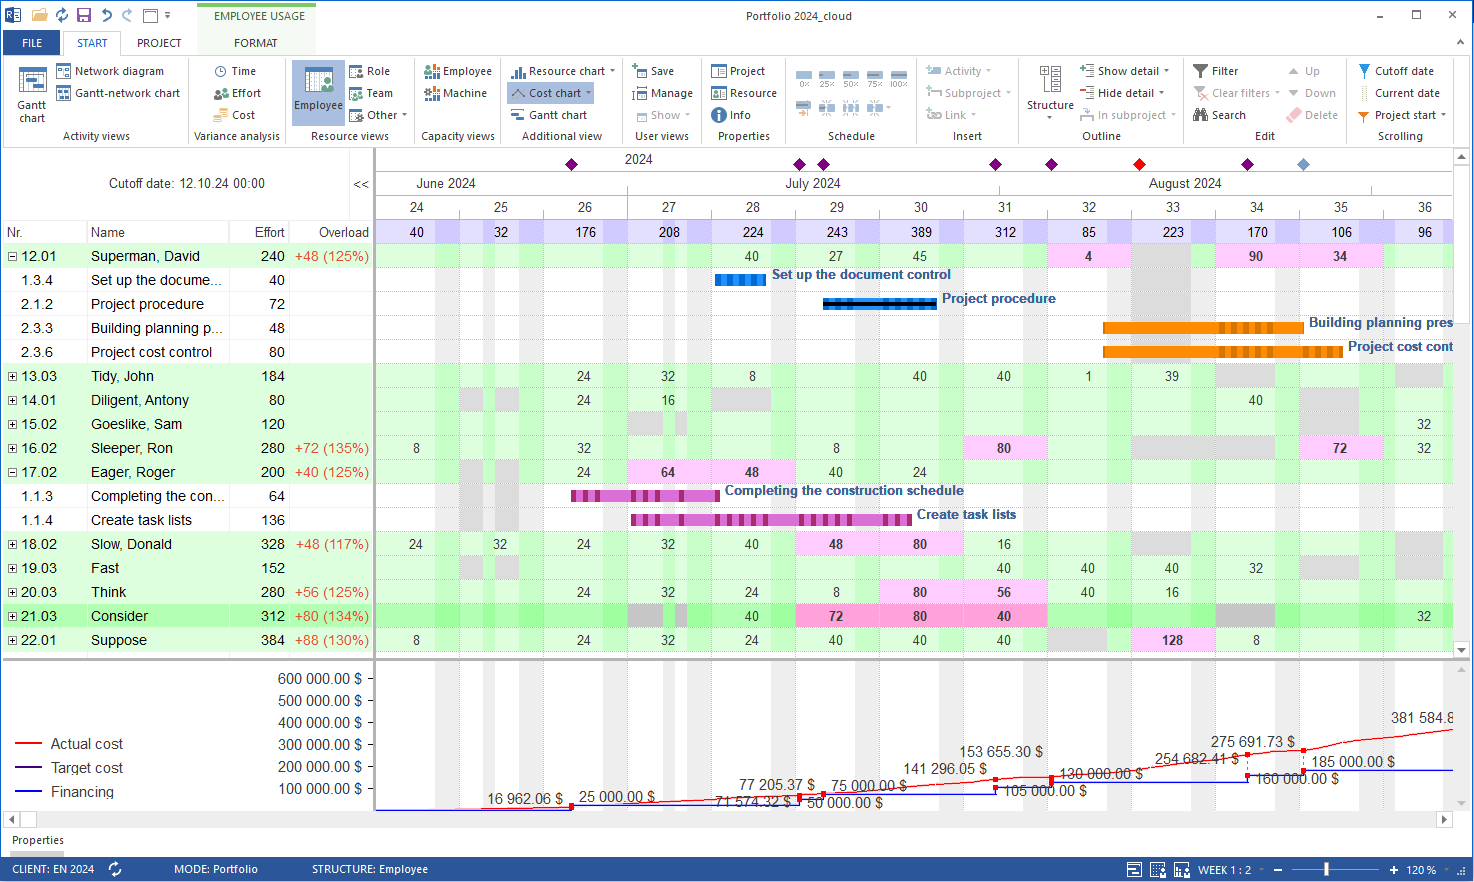Collapse the Superman, David row
The width and height of the screenshot is (1474, 882).
12,256
